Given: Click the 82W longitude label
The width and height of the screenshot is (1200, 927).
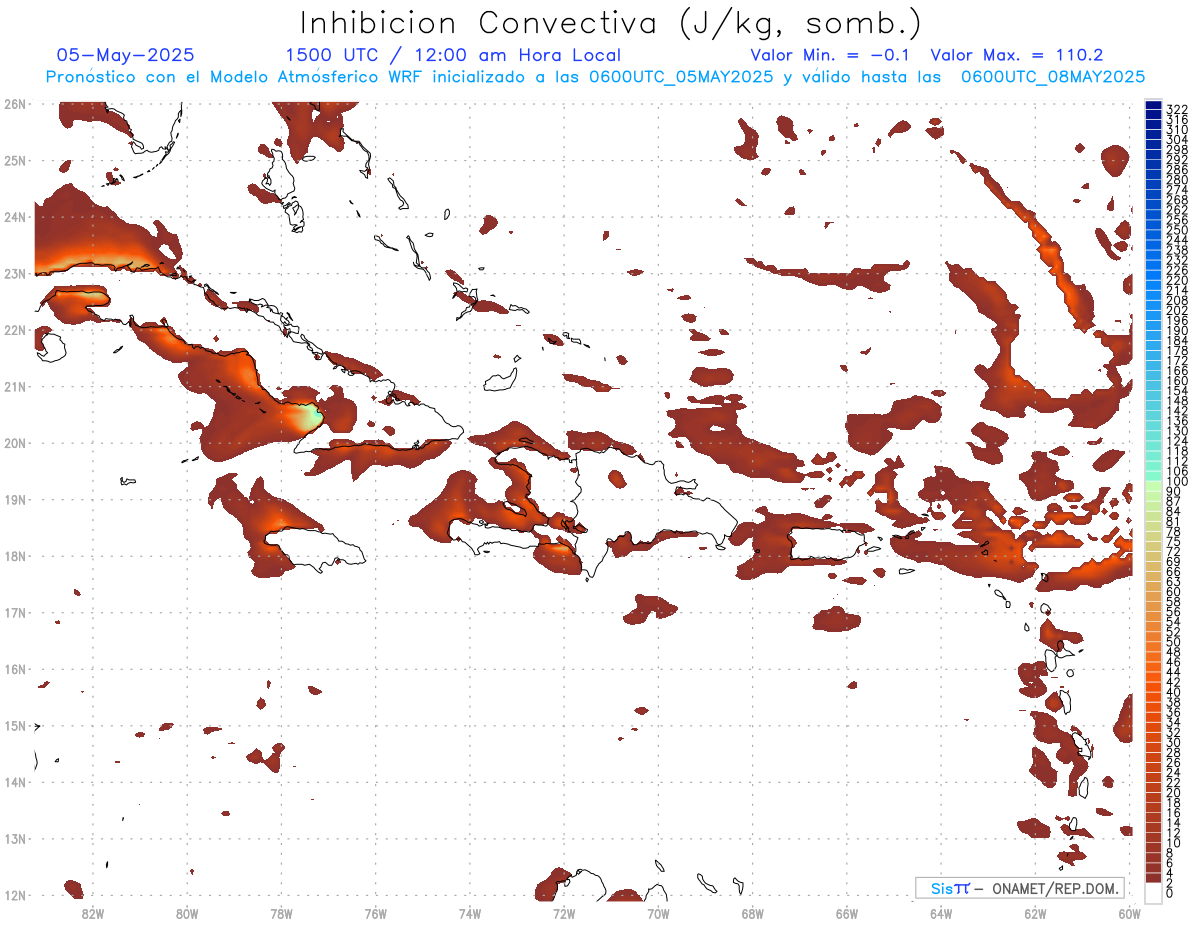Looking at the screenshot, I should 92,912.
